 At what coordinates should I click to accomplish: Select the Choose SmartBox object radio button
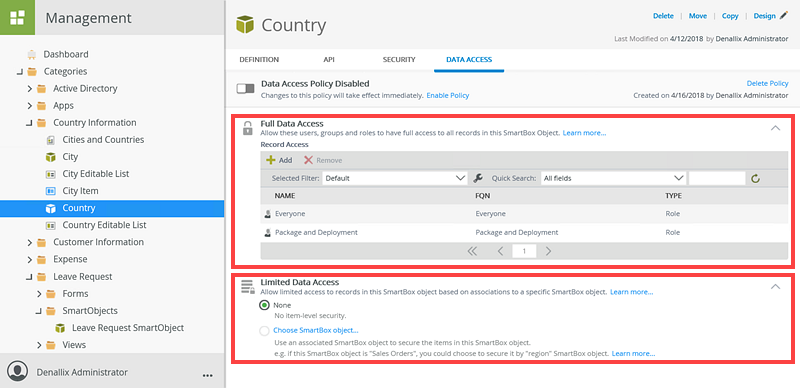tap(264, 331)
